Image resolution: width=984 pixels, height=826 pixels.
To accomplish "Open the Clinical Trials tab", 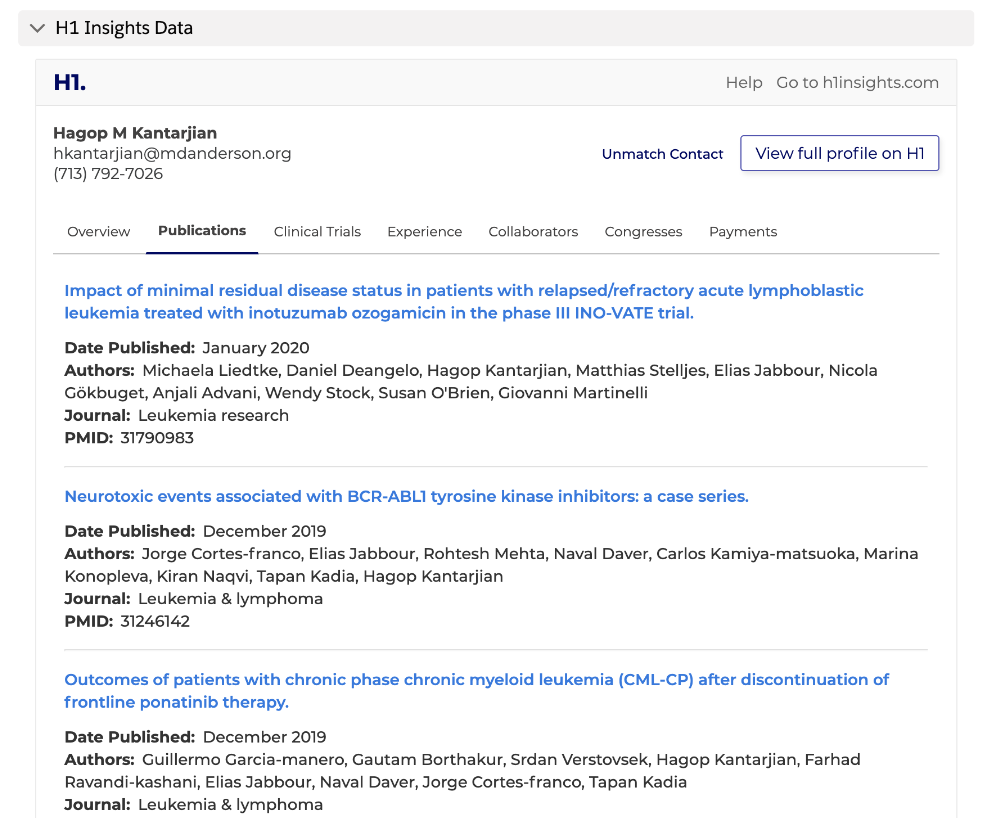I will coord(317,232).
